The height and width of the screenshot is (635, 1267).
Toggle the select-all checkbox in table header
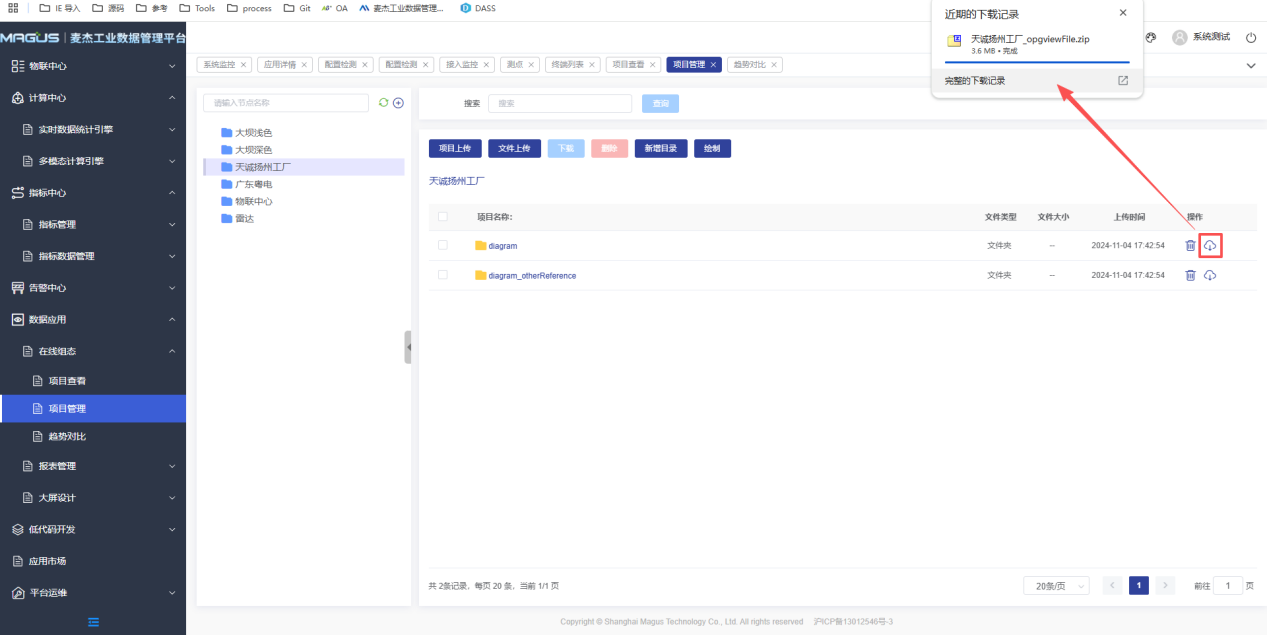tap(443, 216)
